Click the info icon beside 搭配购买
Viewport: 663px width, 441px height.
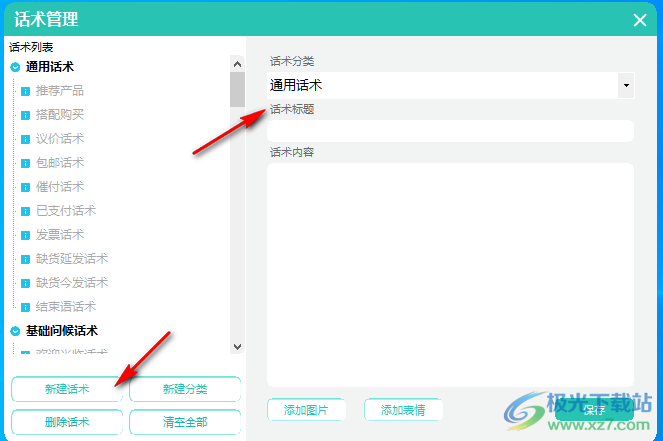(x=25, y=115)
